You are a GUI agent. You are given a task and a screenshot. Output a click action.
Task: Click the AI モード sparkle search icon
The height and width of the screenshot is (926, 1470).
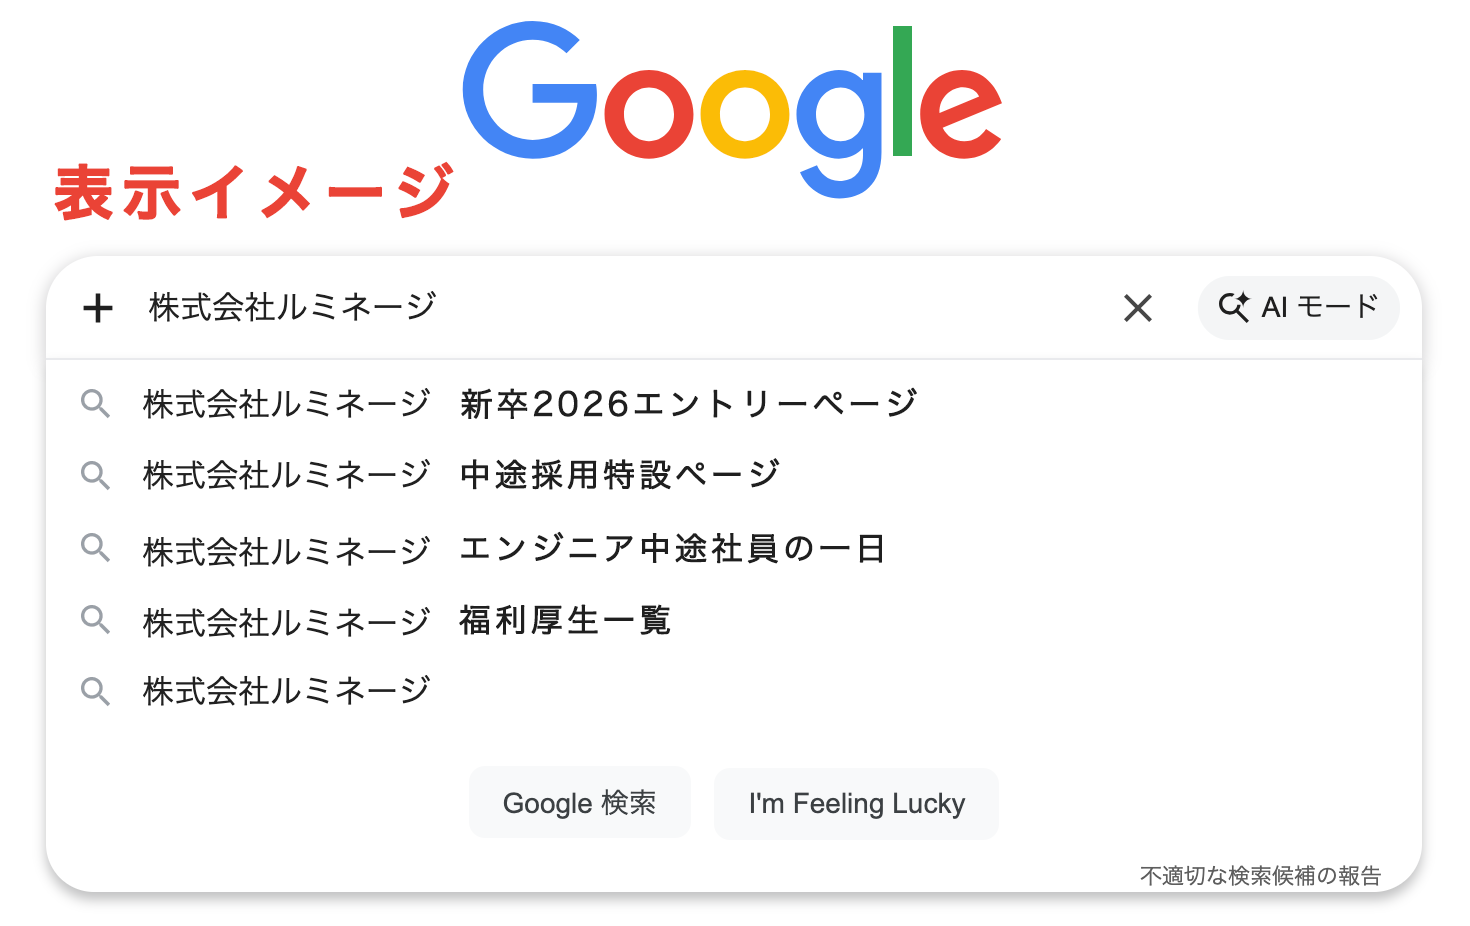point(1233,307)
